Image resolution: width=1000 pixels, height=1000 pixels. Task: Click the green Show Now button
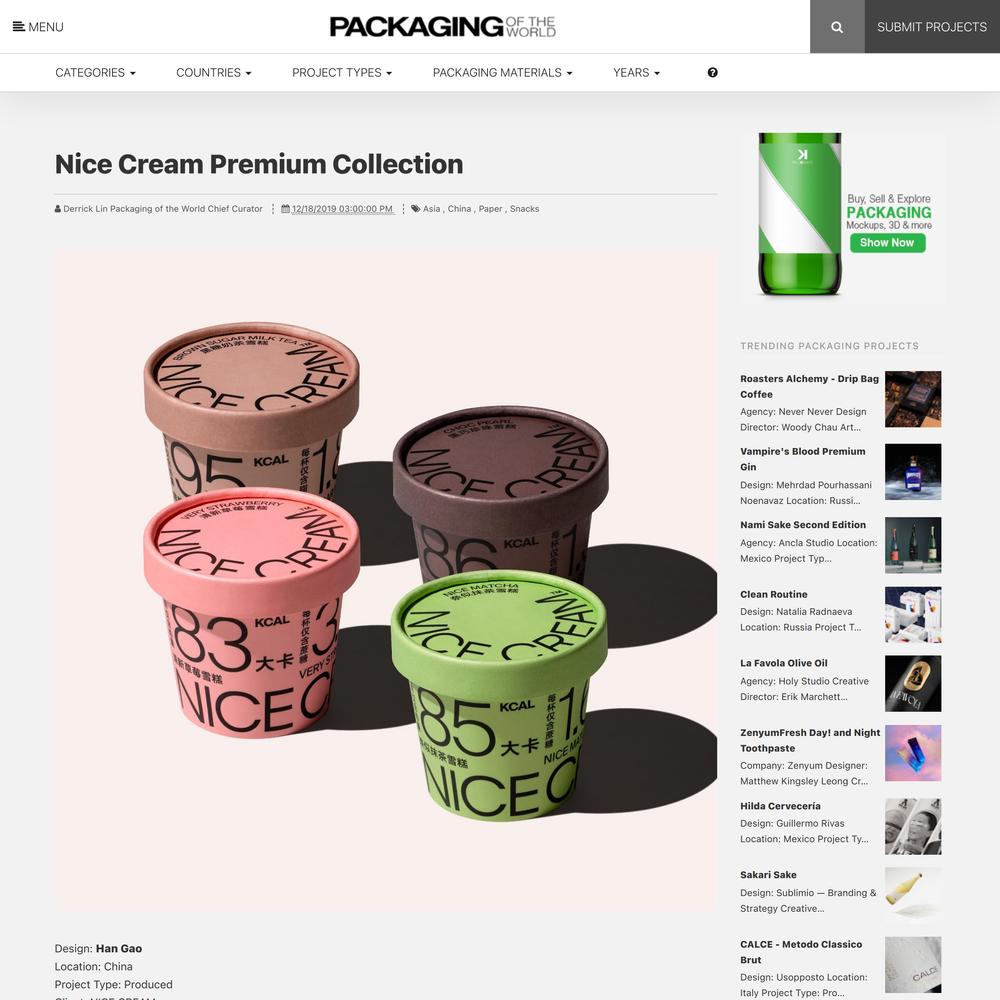[887, 242]
